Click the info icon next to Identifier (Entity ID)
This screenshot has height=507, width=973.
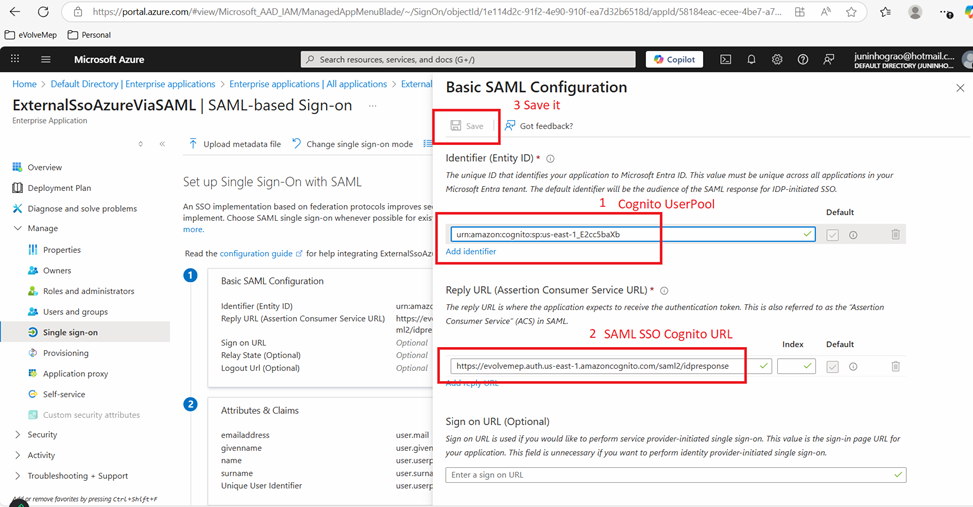point(550,159)
